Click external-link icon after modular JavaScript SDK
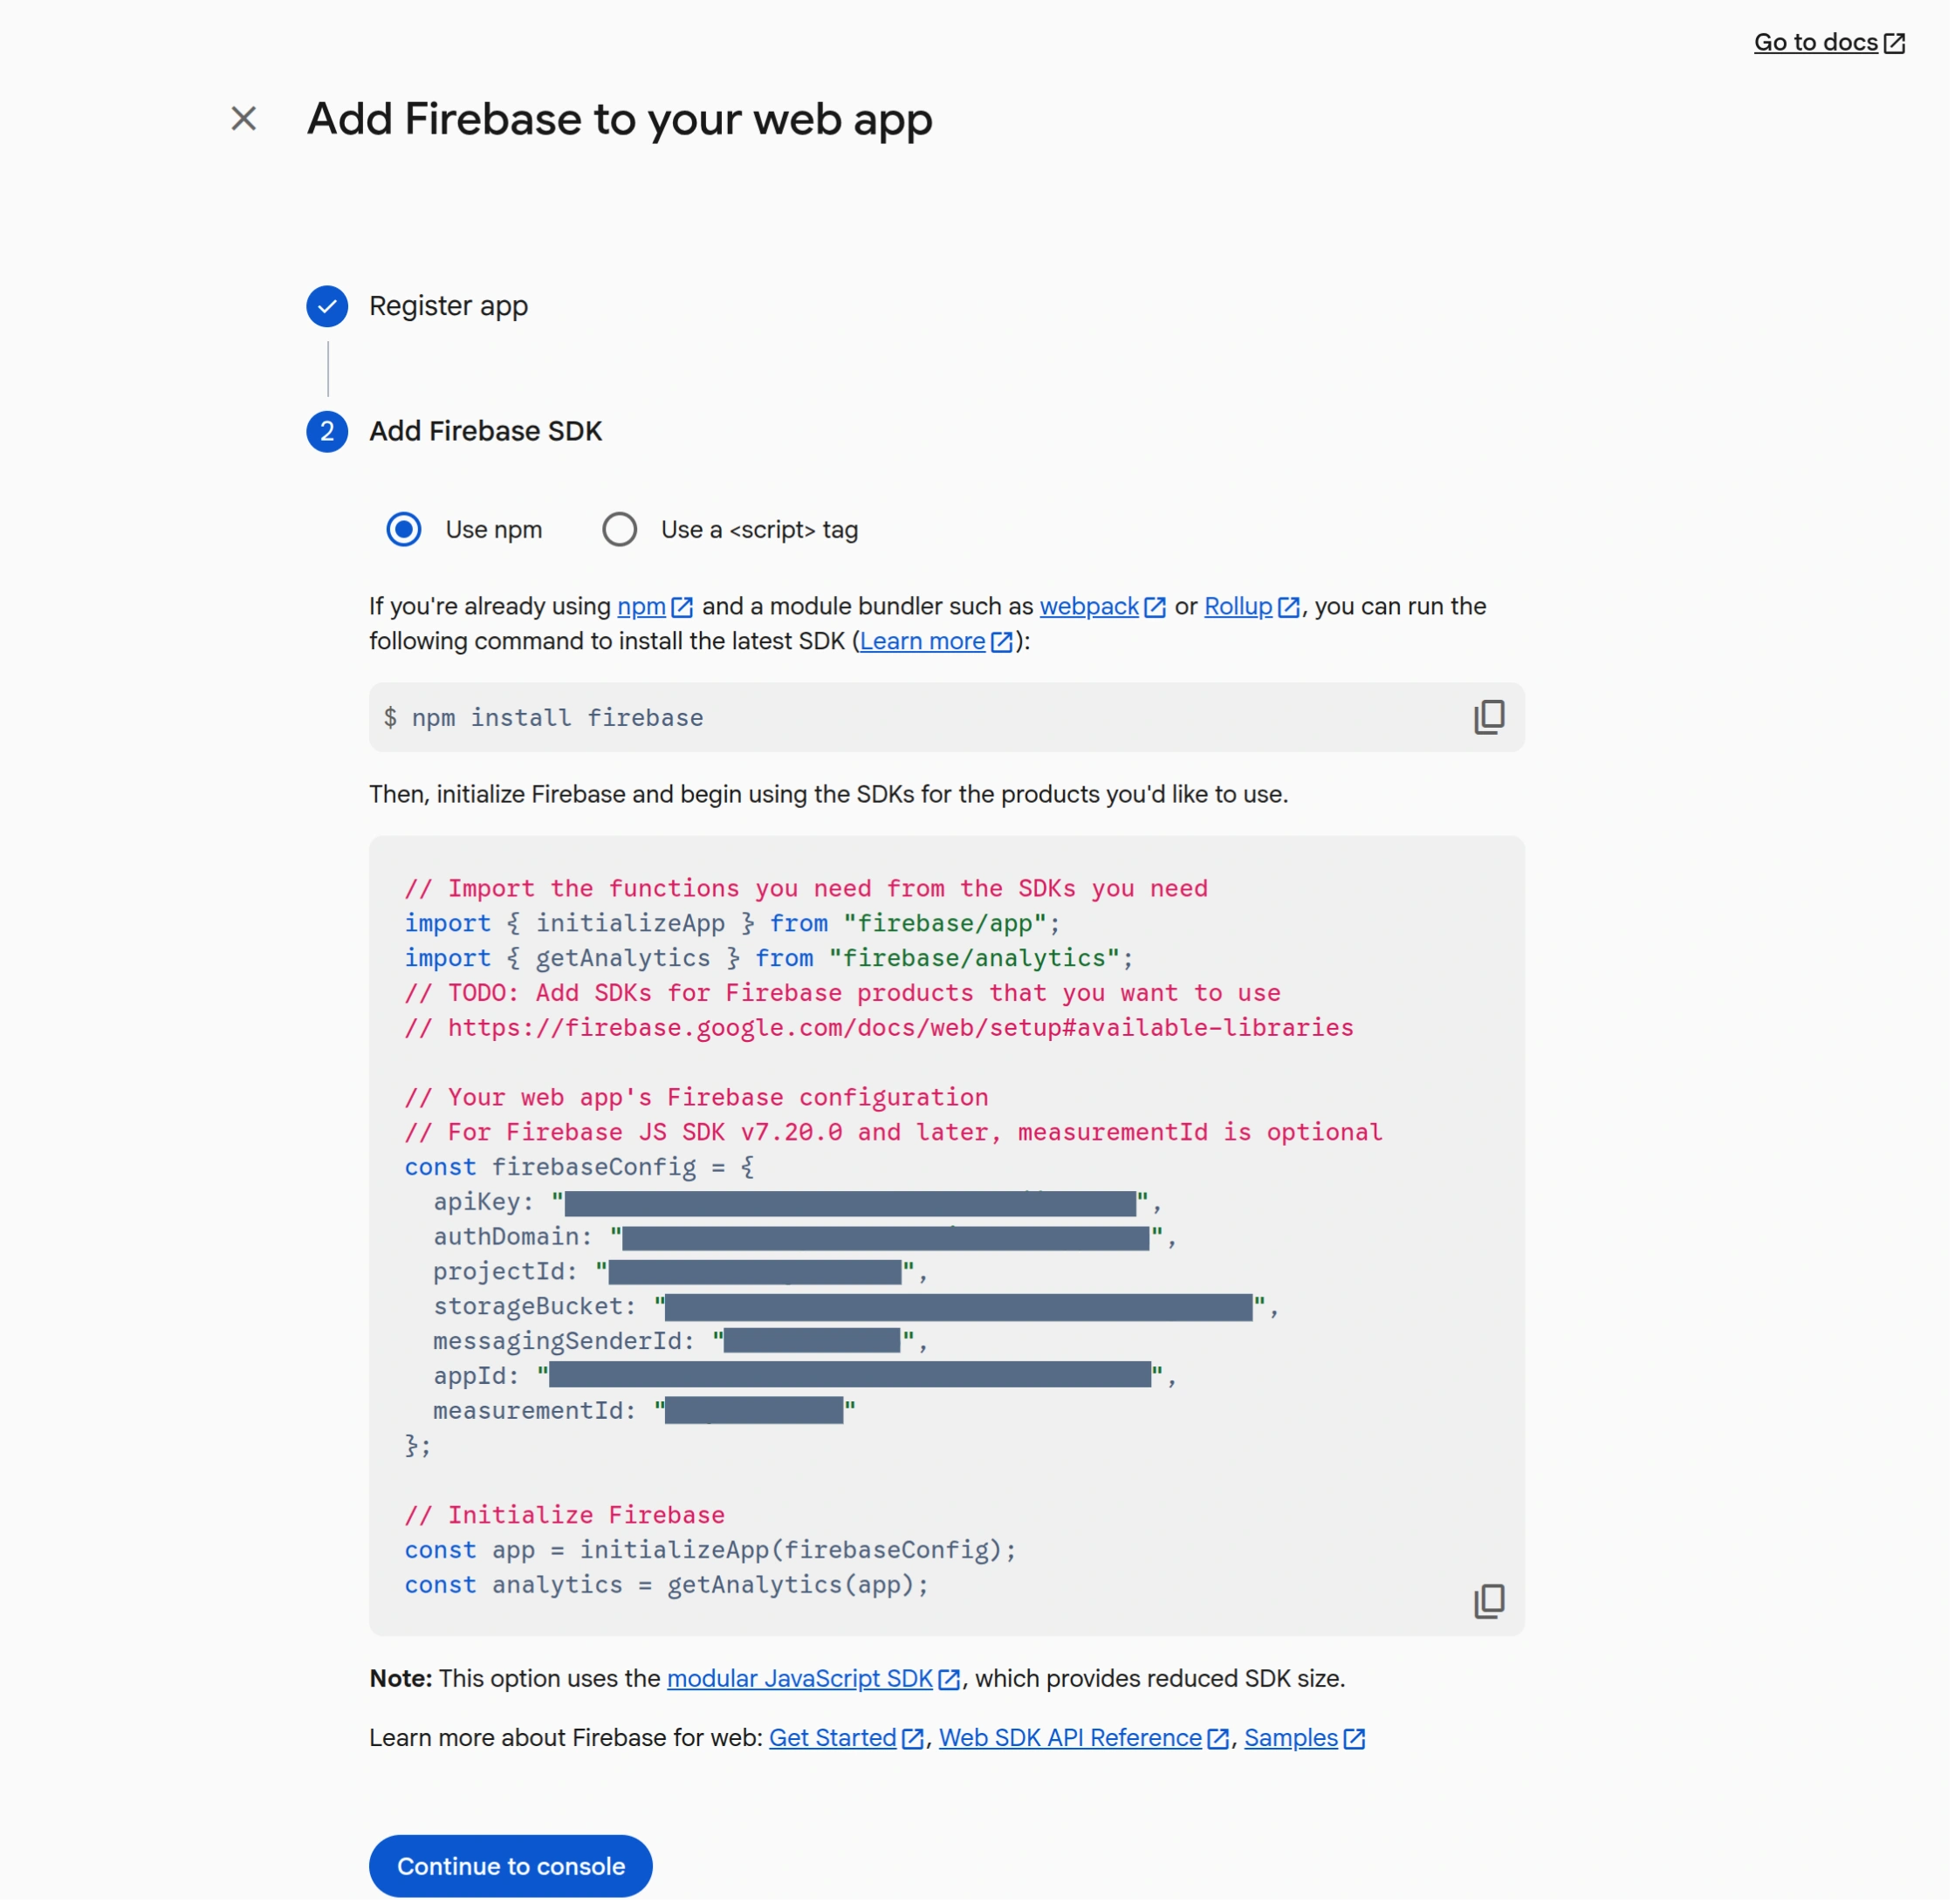This screenshot has height=1904, width=1955. pyautogui.click(x=951, y=1684)
